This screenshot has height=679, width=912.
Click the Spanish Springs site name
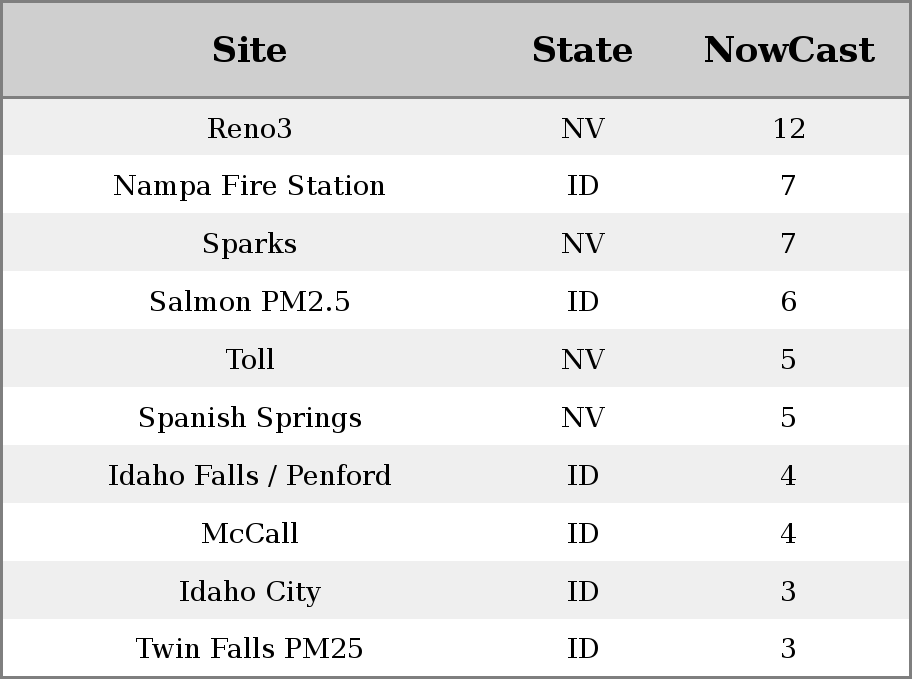click(250, 417)
